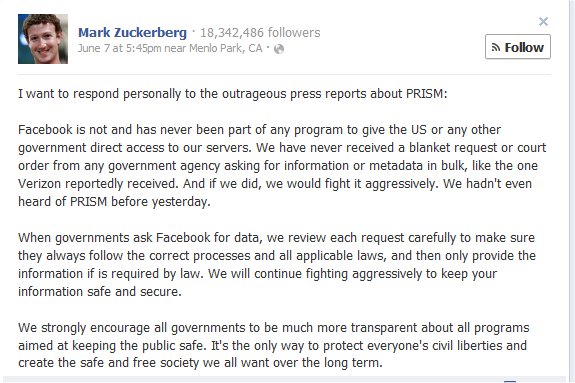Viewport: 575px width, 383px height.
Task: Click the line 'information safe and secure.'
Action: click(x=100, y=292)
